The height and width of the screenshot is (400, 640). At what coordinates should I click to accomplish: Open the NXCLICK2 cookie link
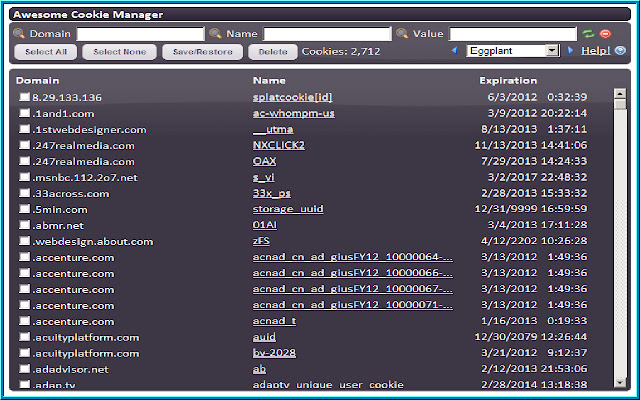(x=278, y=145)
